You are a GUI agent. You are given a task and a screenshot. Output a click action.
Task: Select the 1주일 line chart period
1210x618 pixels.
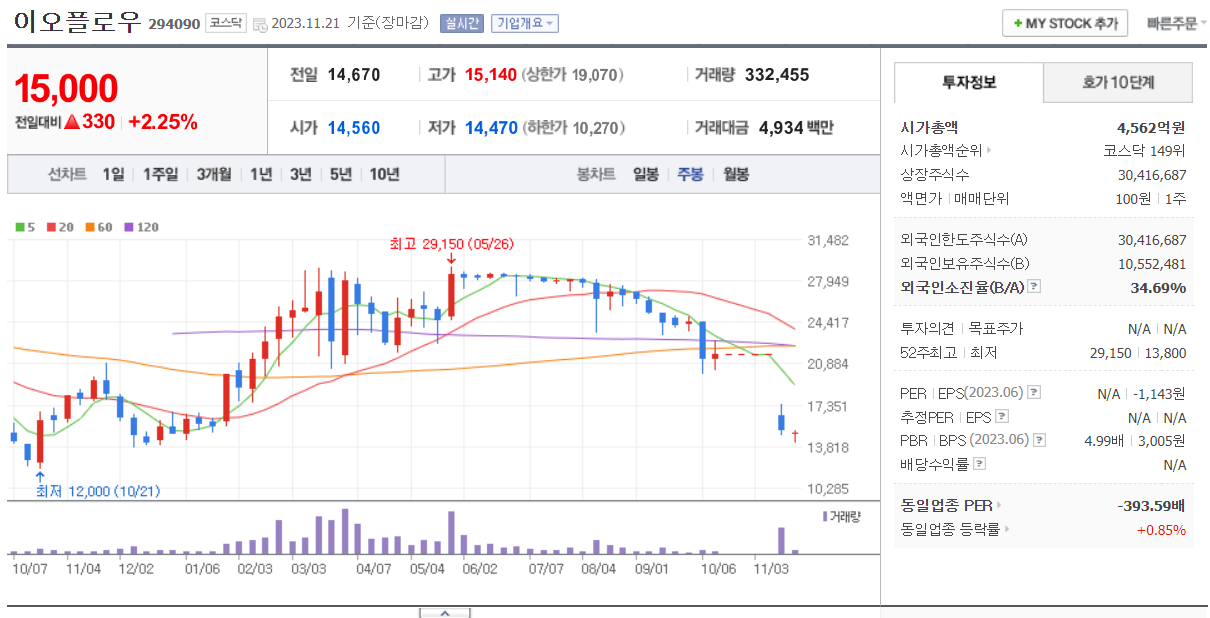coord(160,174)
